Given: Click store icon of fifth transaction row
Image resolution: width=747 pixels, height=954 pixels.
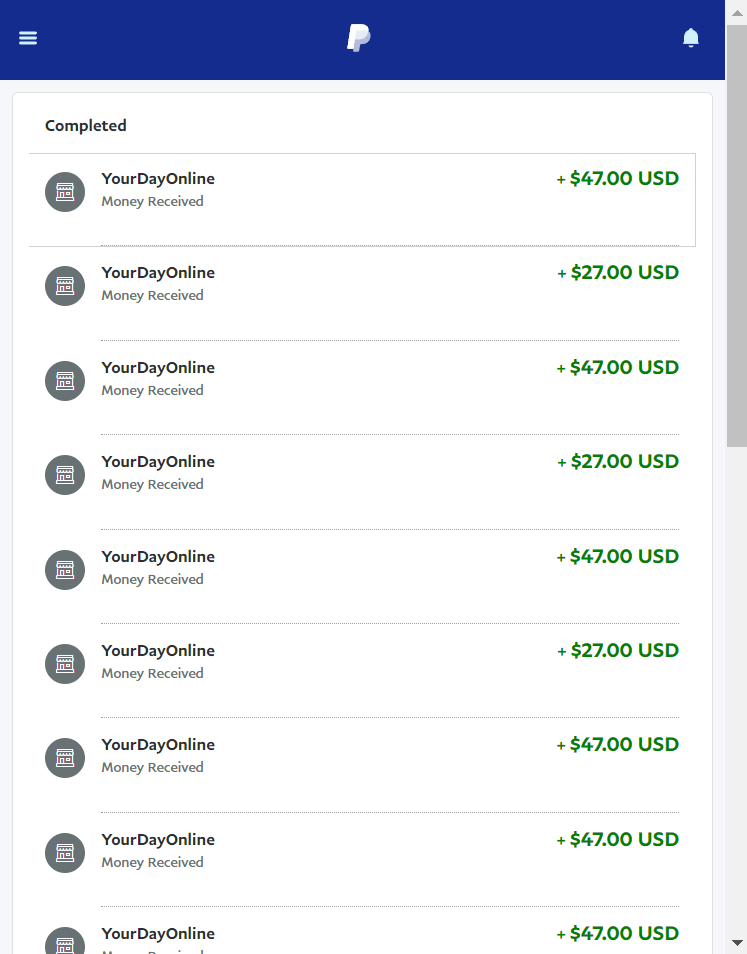Looking at the screenshot, I should (x=65, y=570).
